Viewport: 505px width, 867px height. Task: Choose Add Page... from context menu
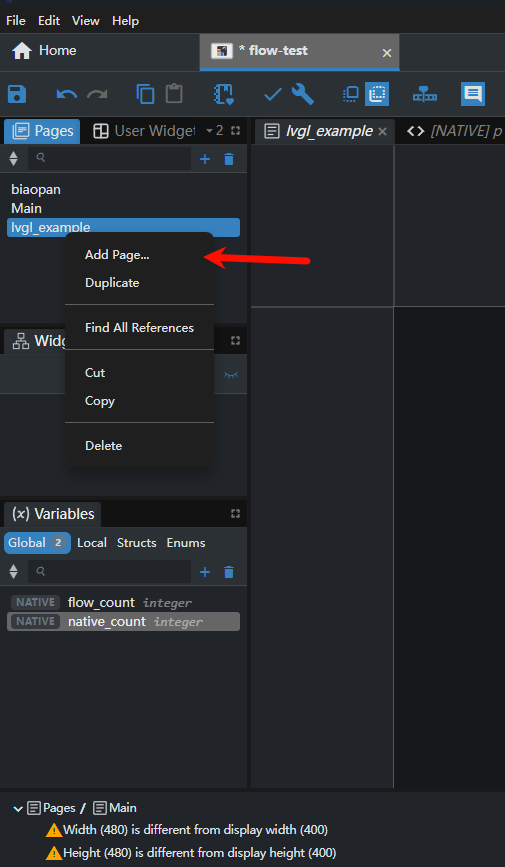[117, 255]
